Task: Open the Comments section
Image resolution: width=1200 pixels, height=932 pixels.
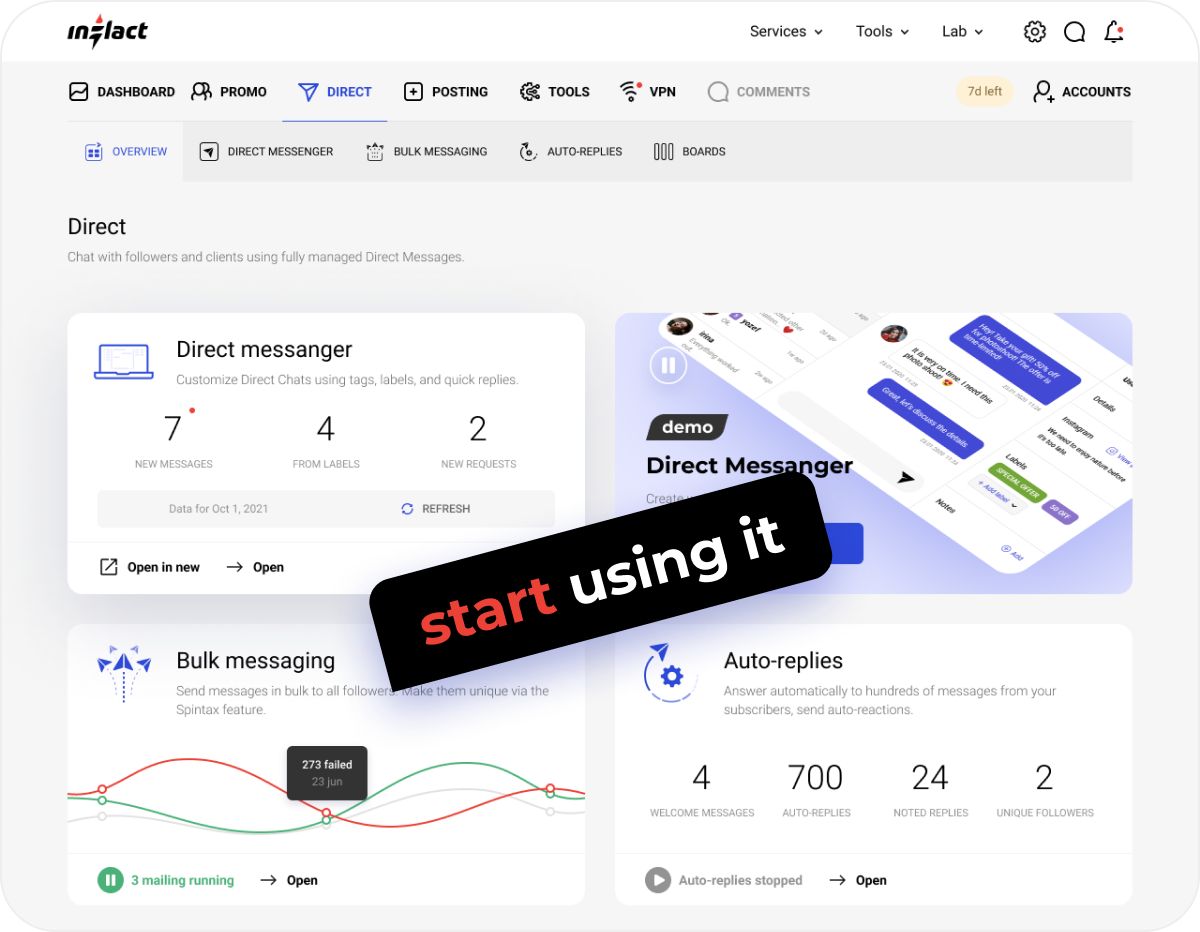Action: point(758,91)
